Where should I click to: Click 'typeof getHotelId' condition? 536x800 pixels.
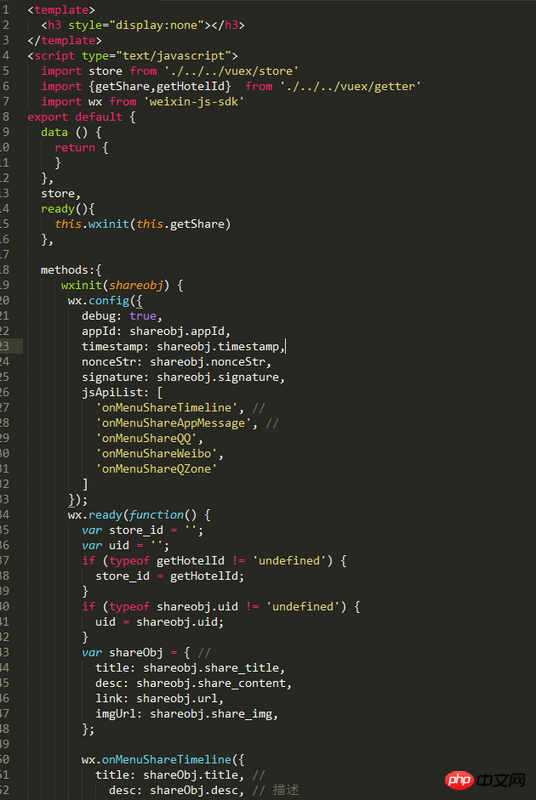(167, 561)
